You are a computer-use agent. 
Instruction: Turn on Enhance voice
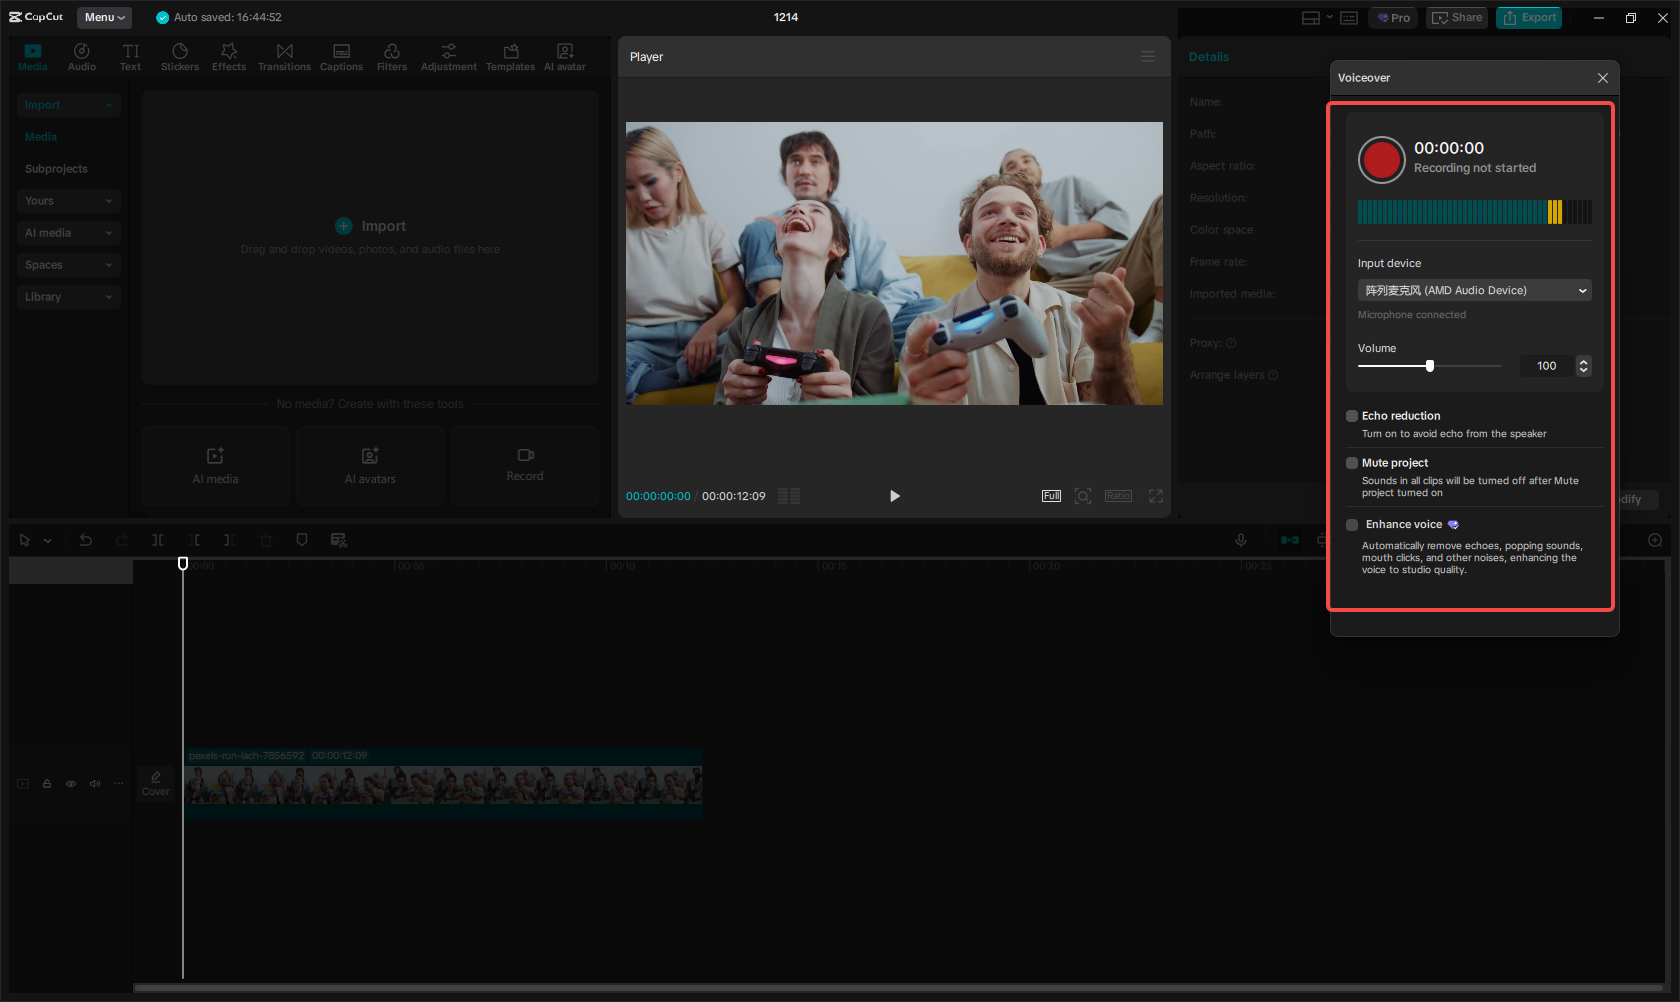click(1352, 524)
